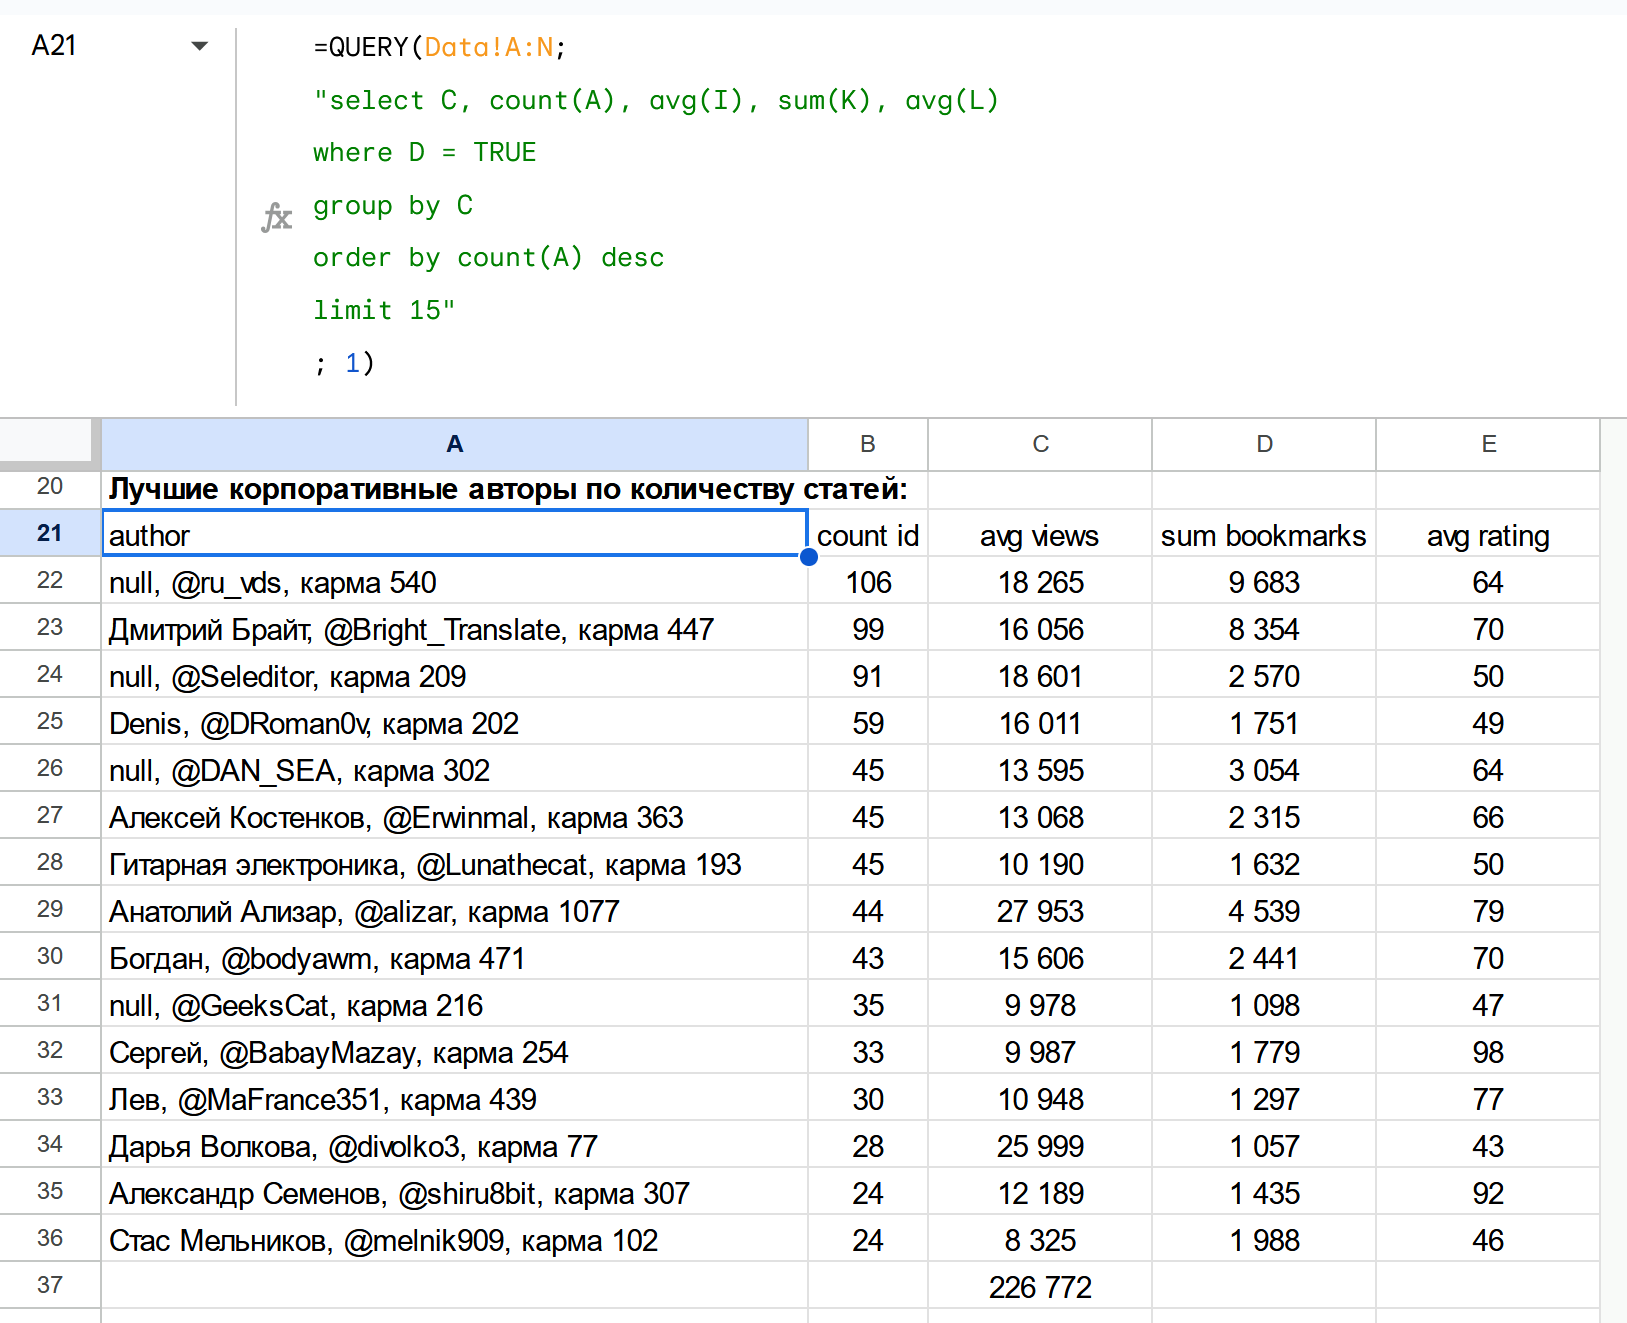Select column A header
Screen dimensions: 1627x1323
point(454,444)
